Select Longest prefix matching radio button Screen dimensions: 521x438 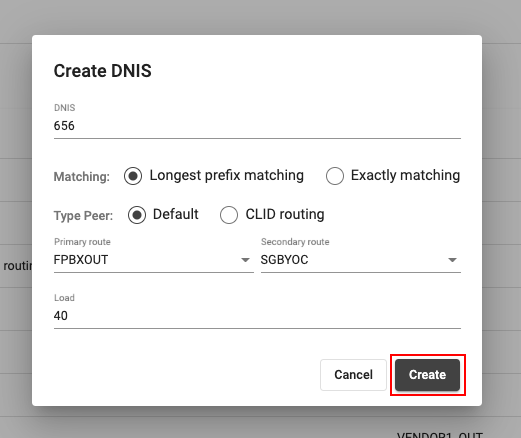[x=133, y=176]
